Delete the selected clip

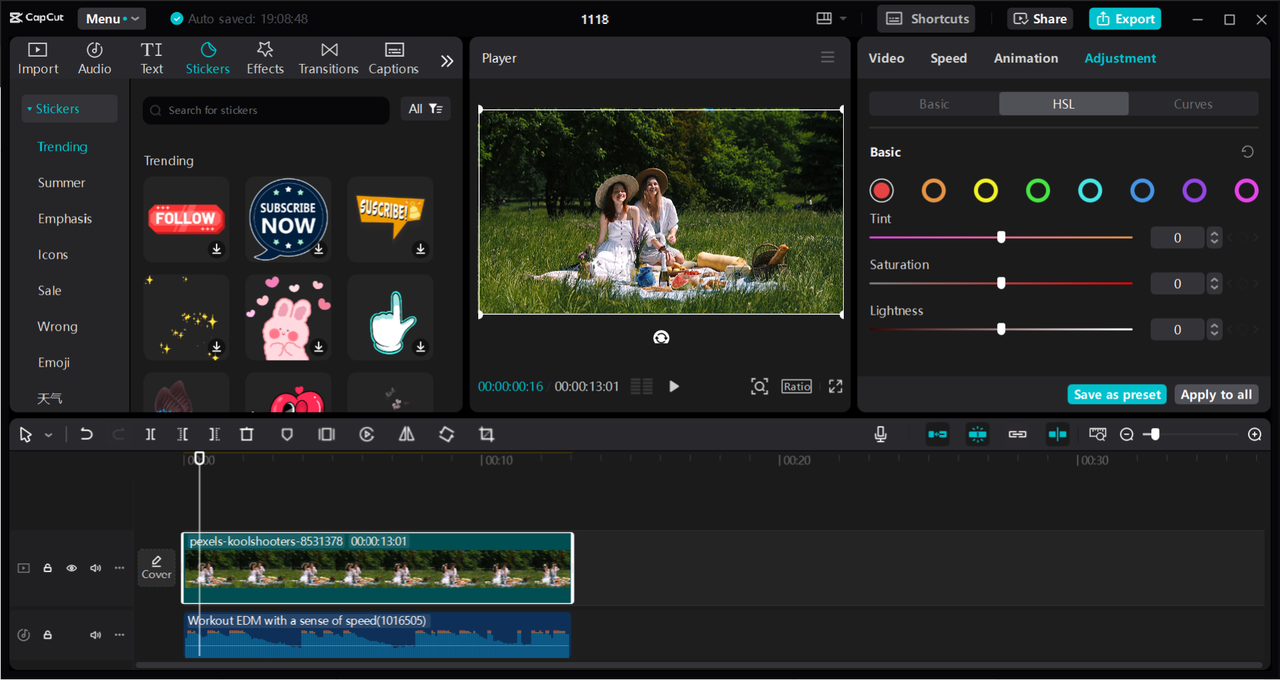click(x=247, y=434)
